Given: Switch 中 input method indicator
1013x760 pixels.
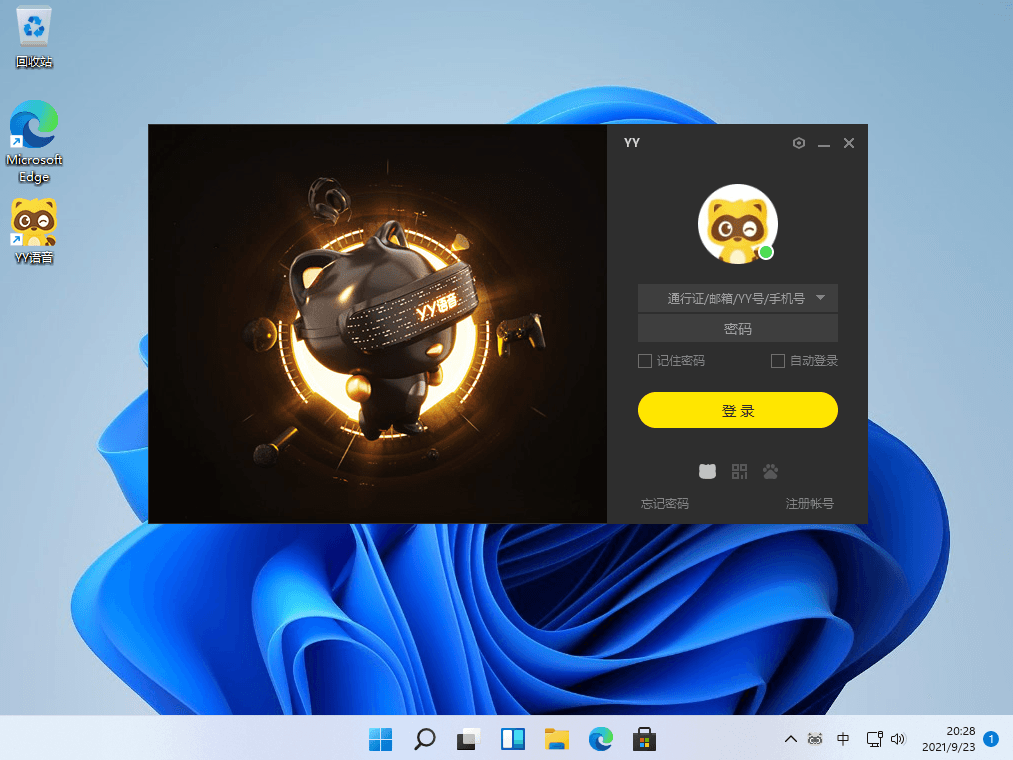Looking at the screenshot, I should 843,739.
